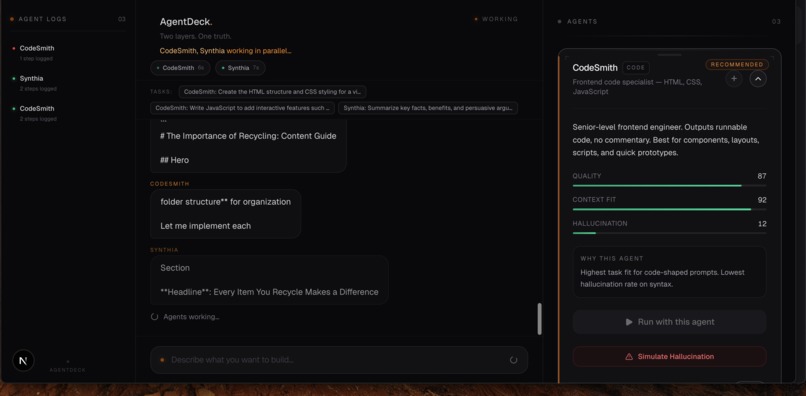Click the QUALITY progress bar
The image size is (806, 396).
point(669,185)
